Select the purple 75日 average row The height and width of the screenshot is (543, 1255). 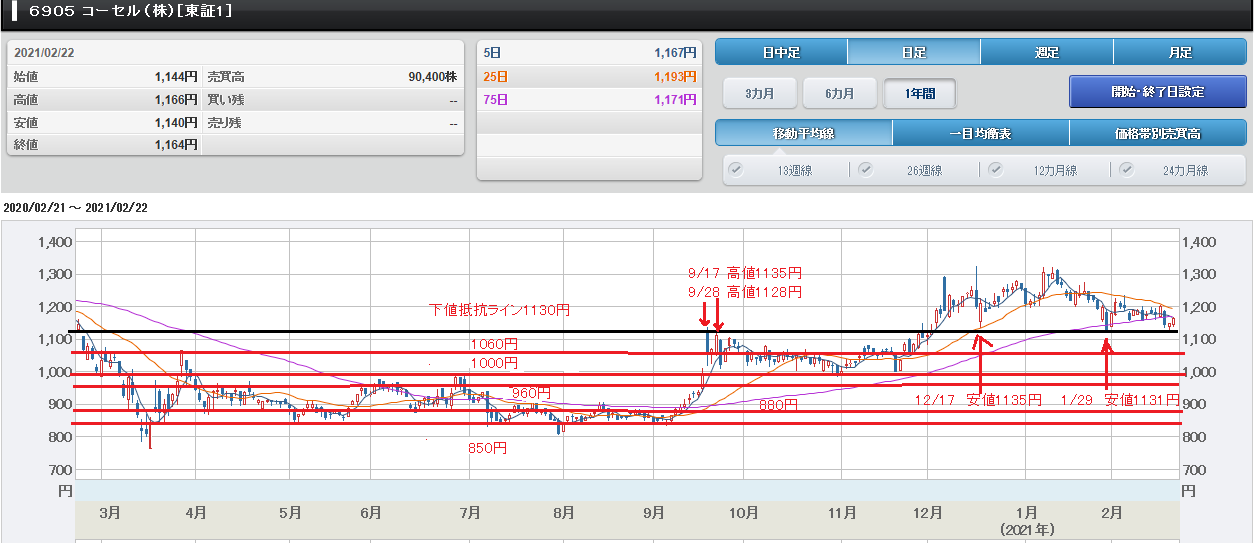click(x=589, y=100)
